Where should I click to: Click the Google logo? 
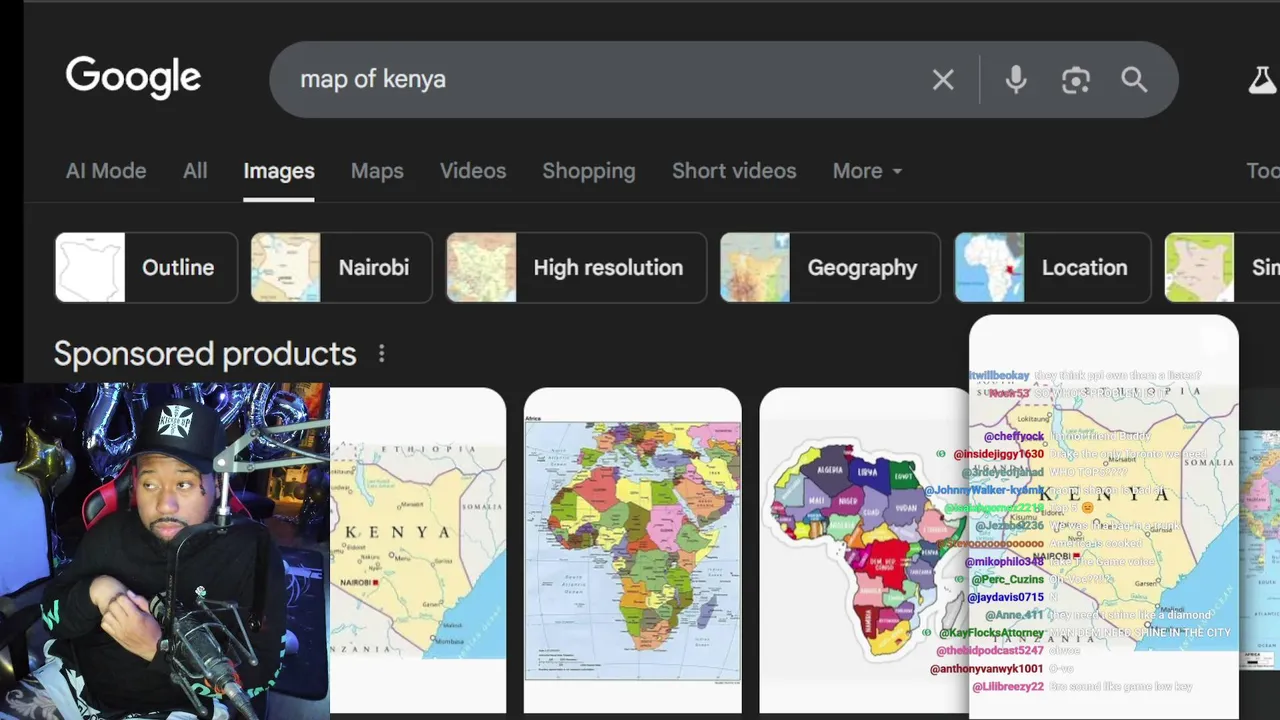pyautogui.click(x=133, y=78)
